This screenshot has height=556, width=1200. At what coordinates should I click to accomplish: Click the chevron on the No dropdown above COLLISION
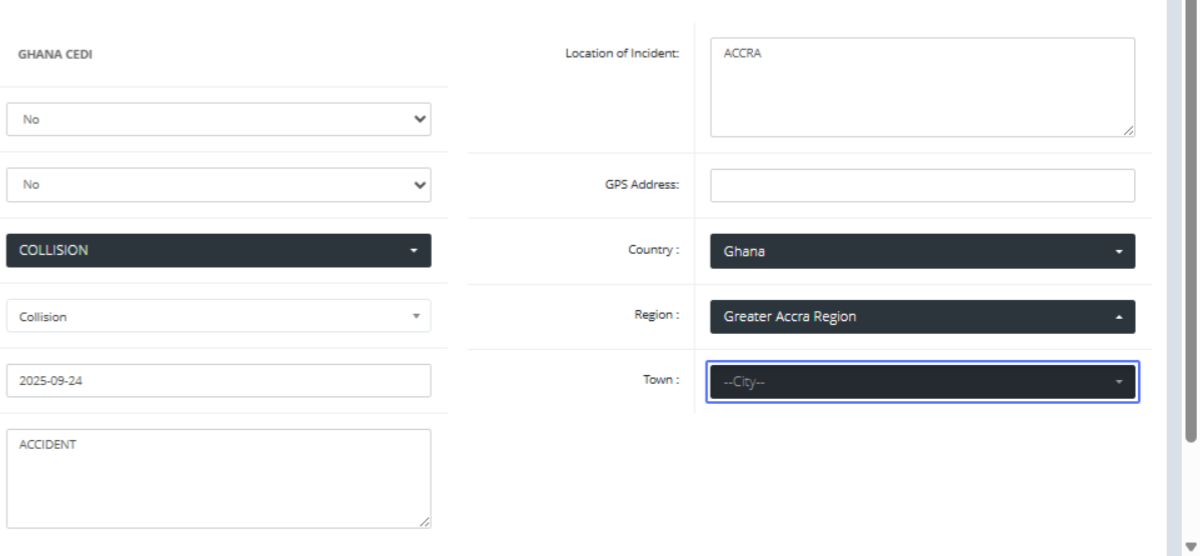[419, 185]
